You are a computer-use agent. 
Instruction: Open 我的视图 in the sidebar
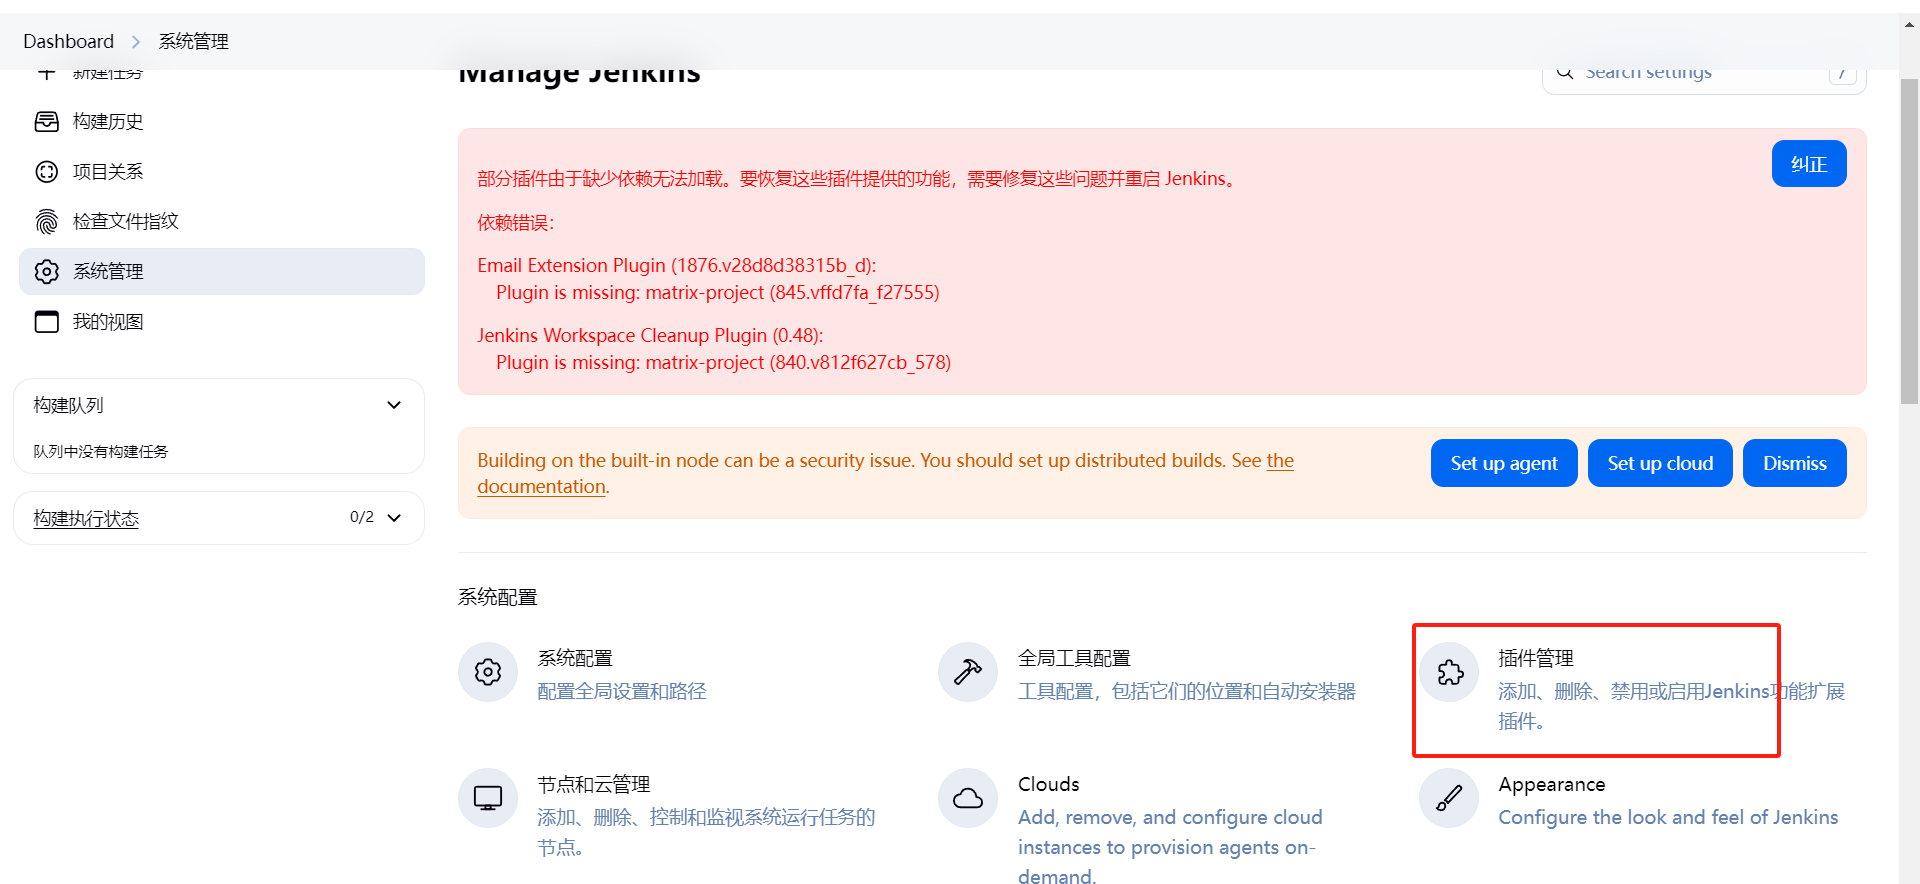[220, 322]
